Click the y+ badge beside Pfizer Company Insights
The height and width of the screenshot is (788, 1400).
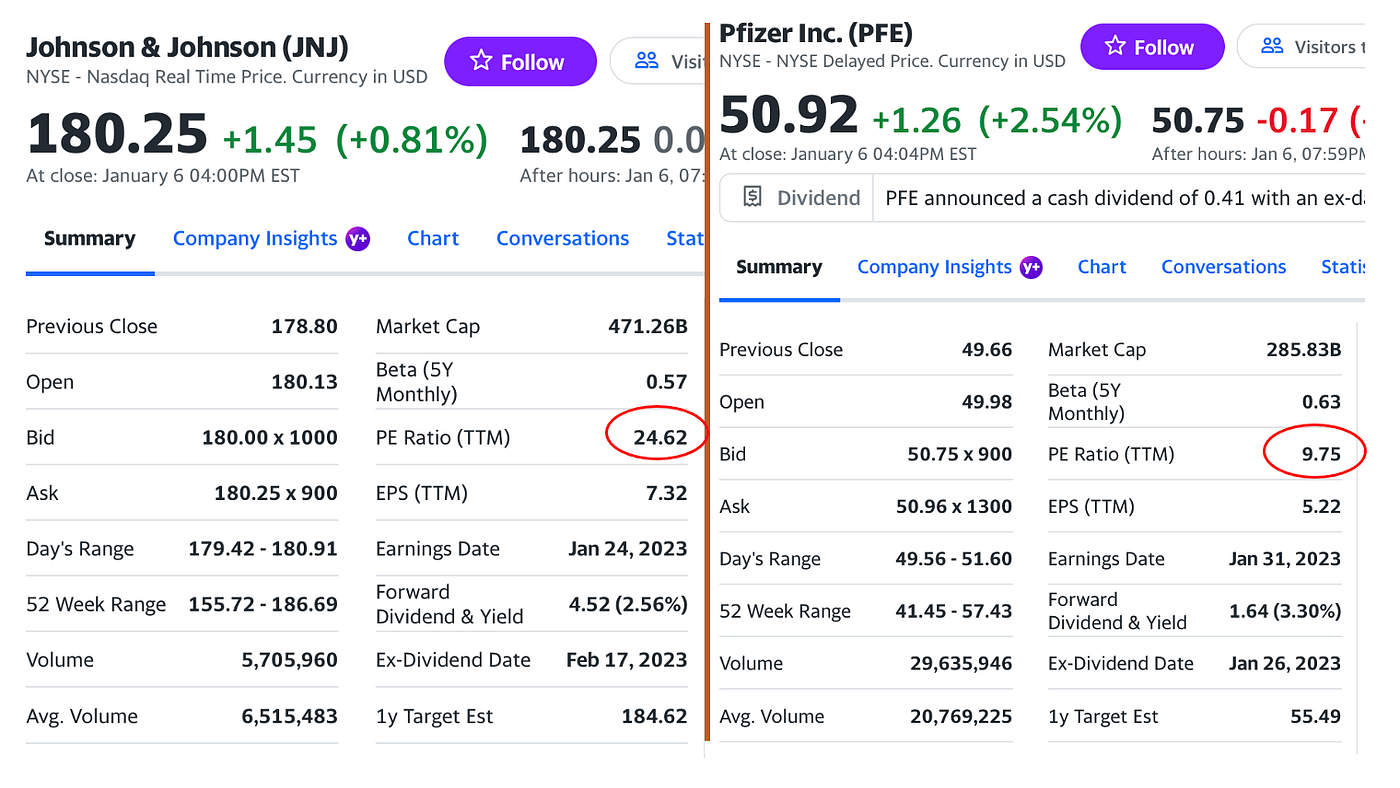(1031, 267)
